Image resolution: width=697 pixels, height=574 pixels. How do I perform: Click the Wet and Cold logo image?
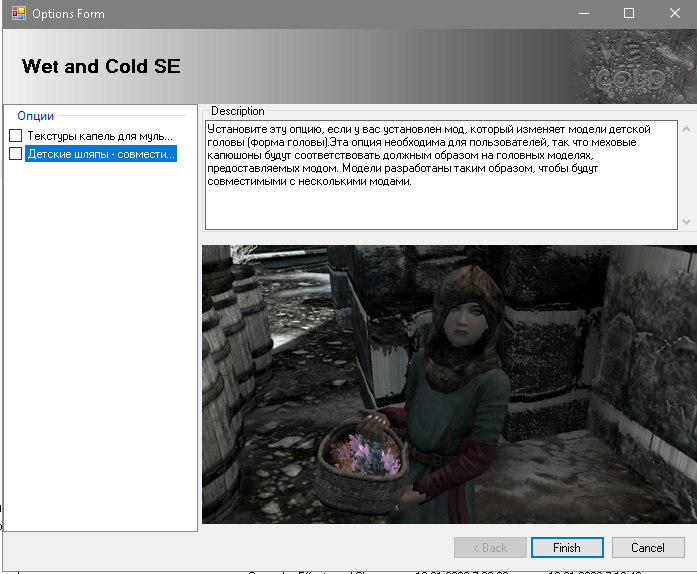tap(630, 67)
